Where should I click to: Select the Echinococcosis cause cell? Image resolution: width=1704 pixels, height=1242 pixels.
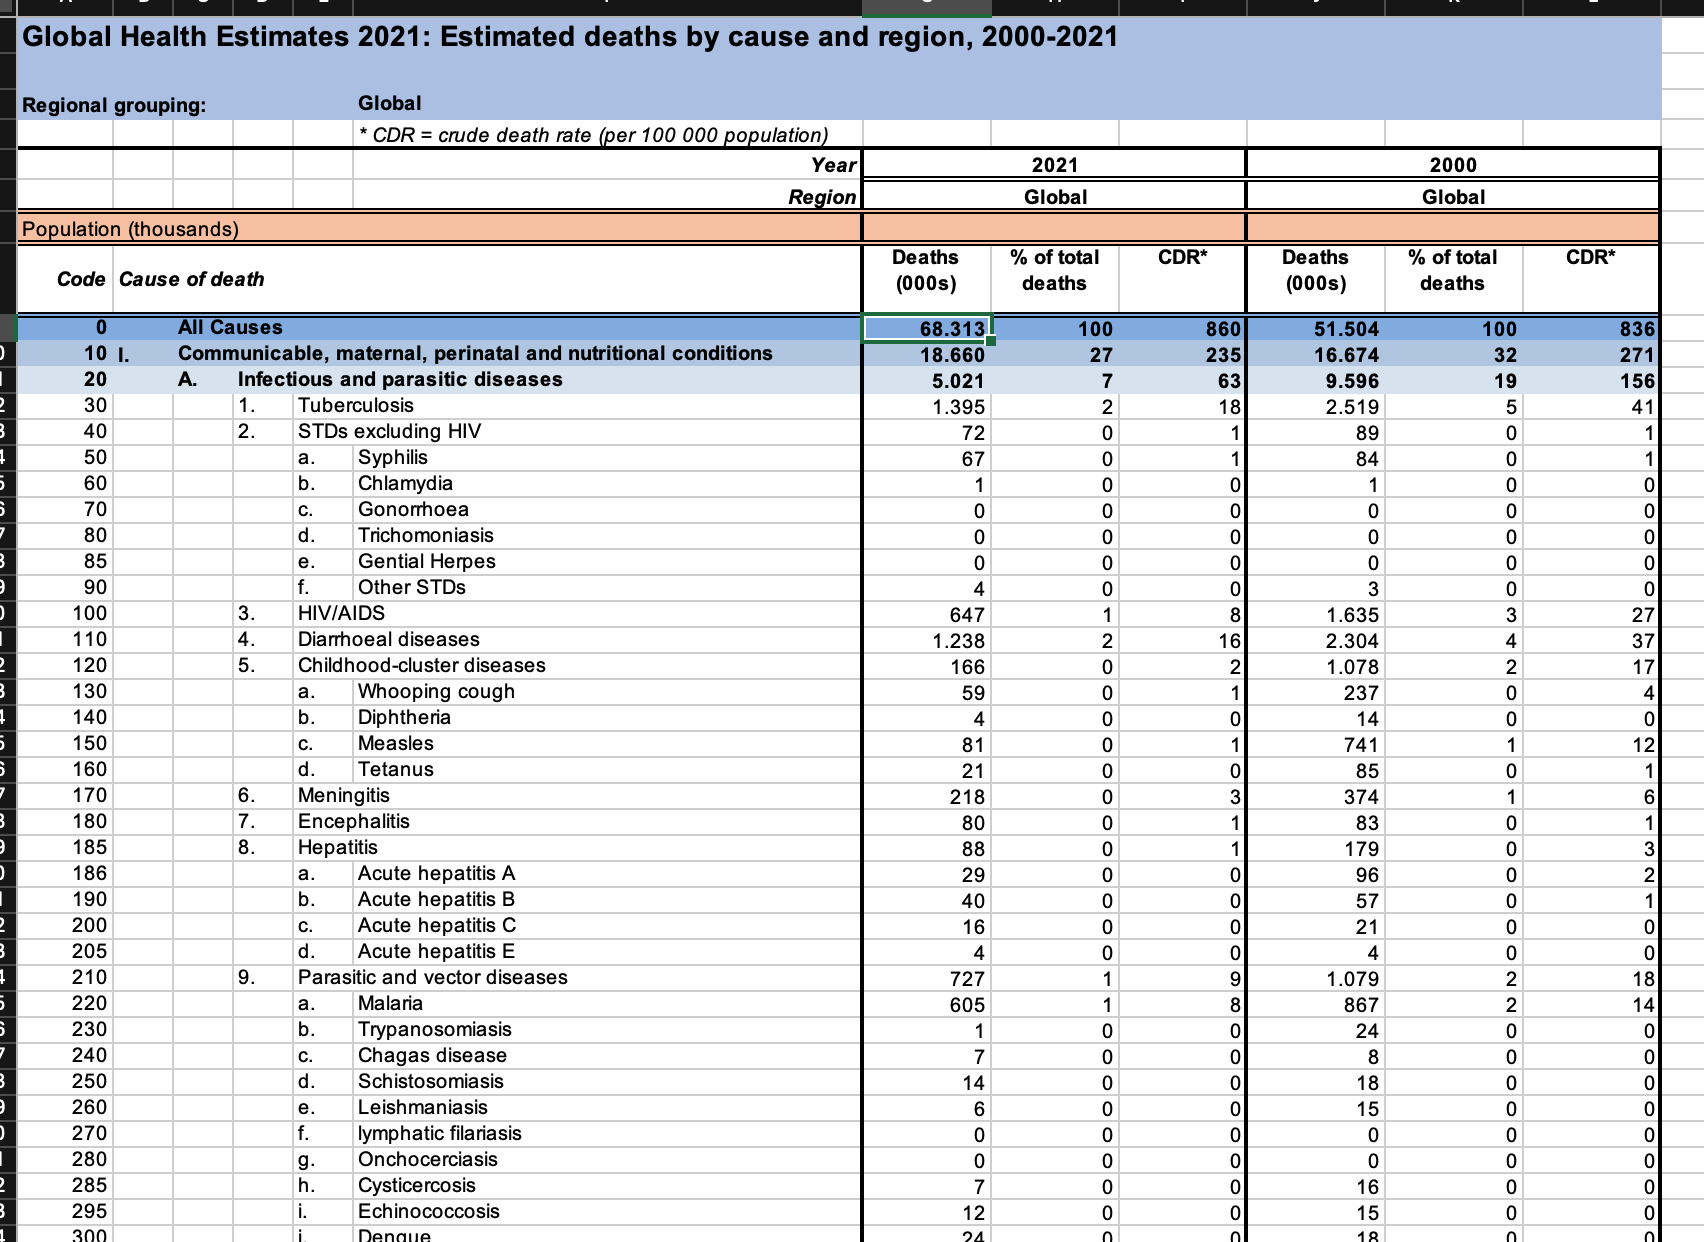429,1211
